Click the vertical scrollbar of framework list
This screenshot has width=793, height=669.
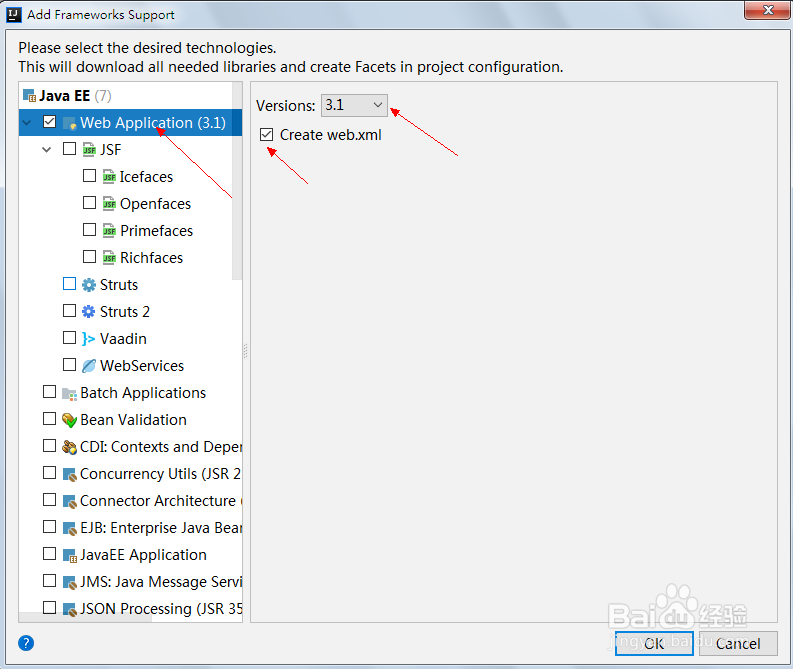tap(237, 181)
